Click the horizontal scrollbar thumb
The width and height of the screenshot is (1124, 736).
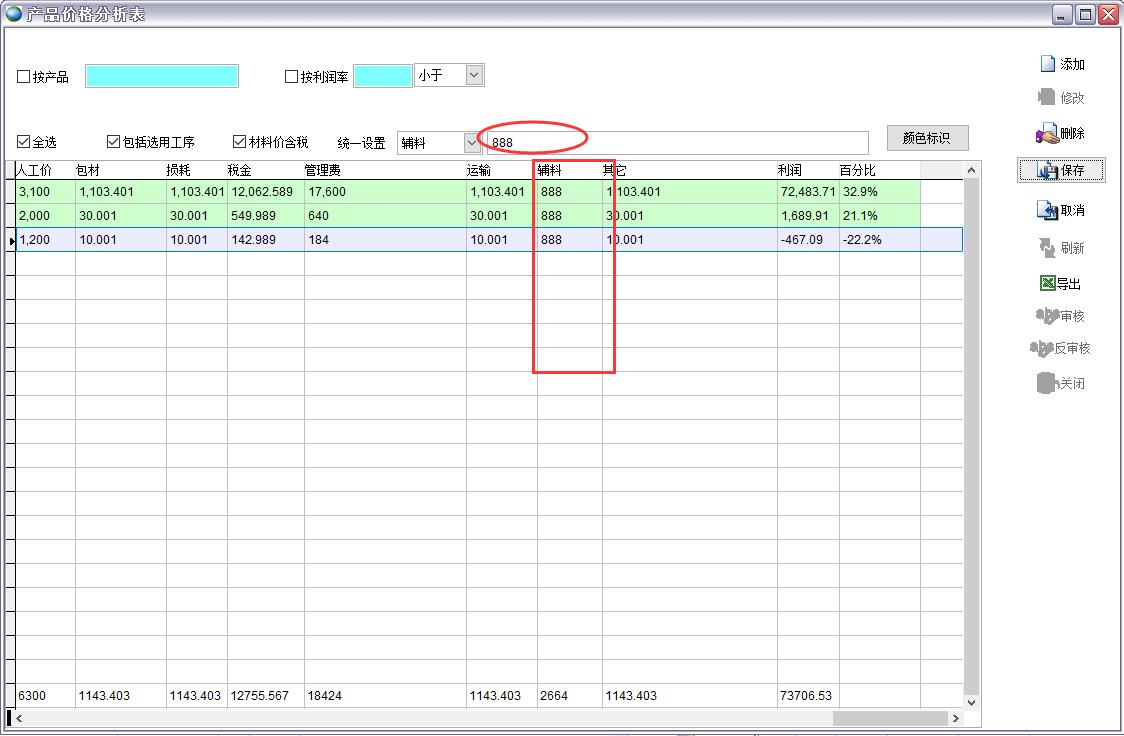[x=889, y=718]
